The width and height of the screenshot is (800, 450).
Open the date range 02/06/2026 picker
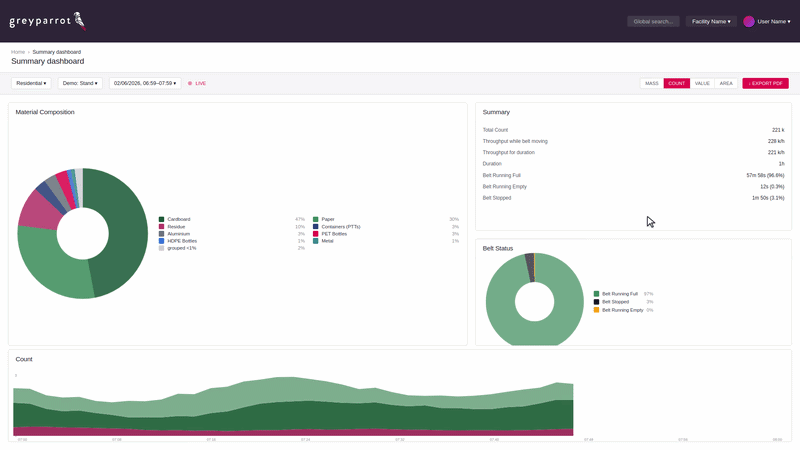(x=145, y=83)
